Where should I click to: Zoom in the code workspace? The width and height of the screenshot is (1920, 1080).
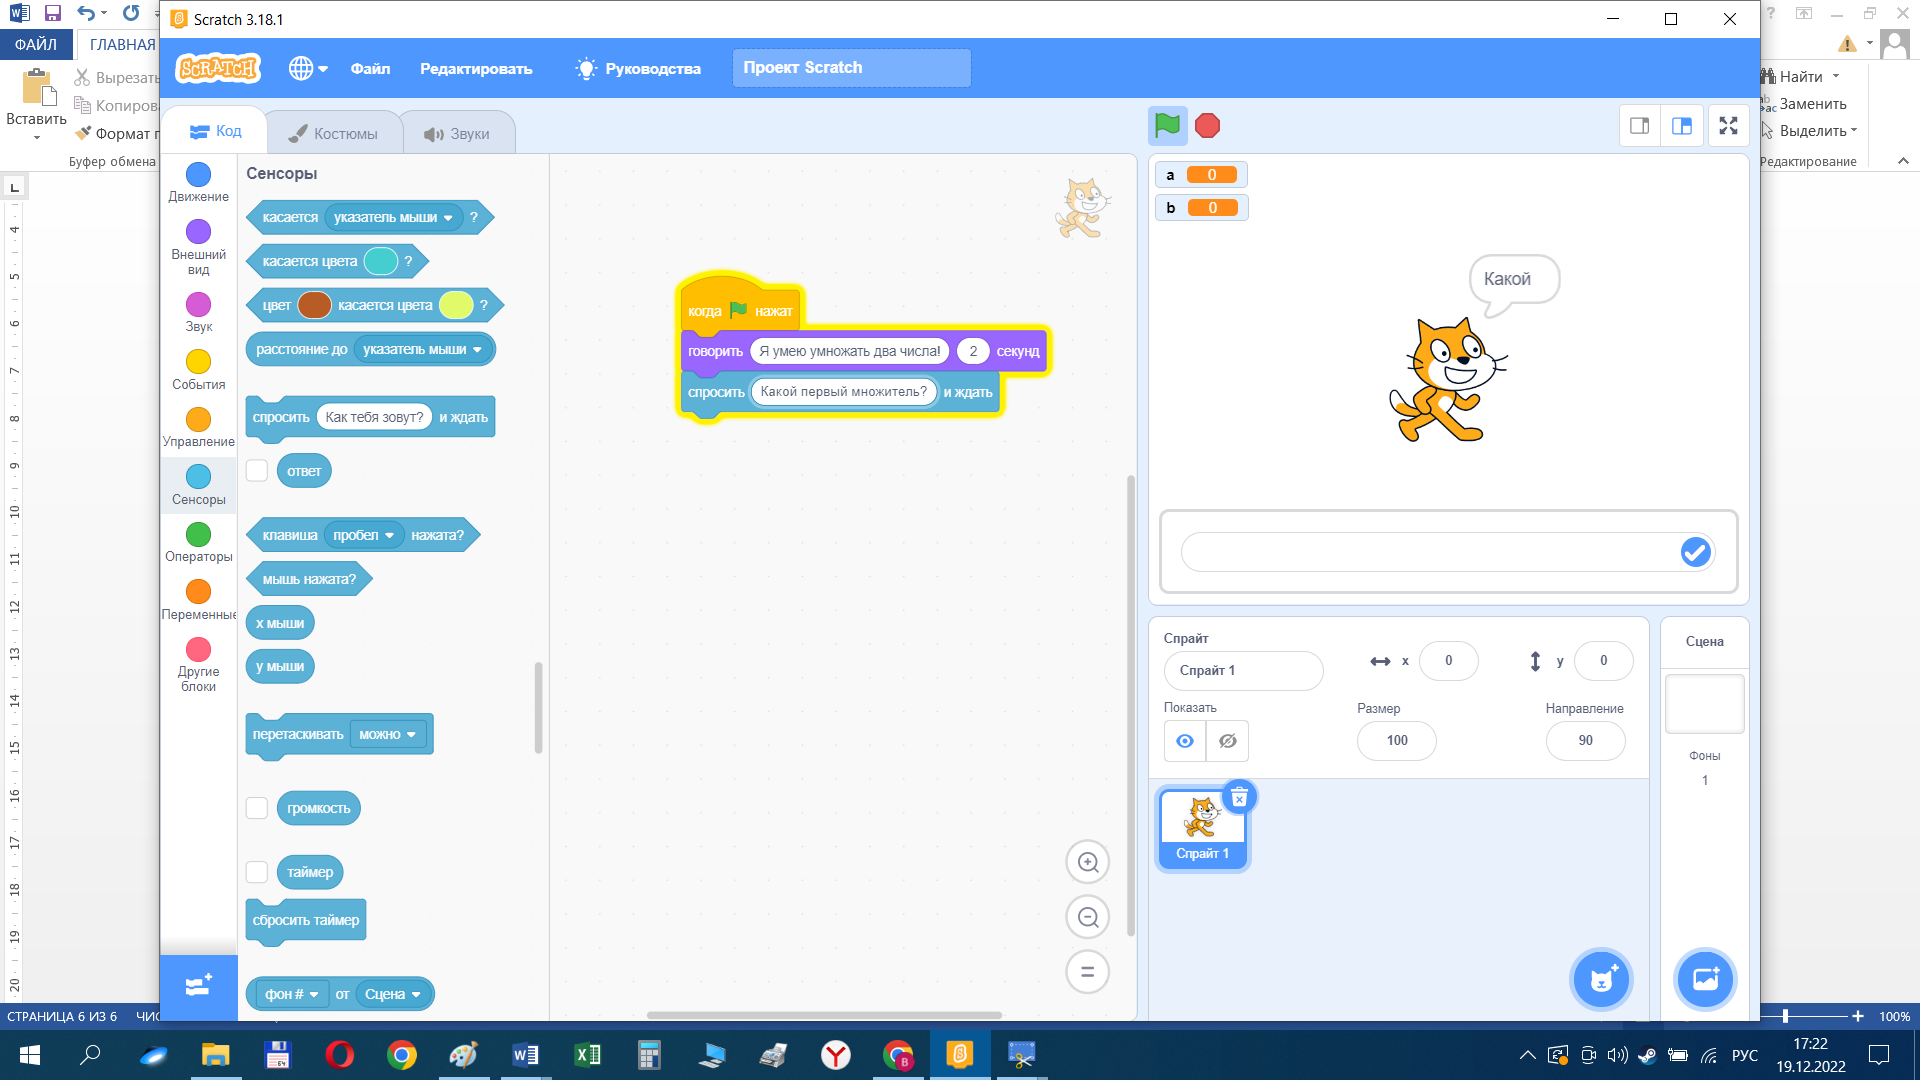click(x=1087, y=862)
